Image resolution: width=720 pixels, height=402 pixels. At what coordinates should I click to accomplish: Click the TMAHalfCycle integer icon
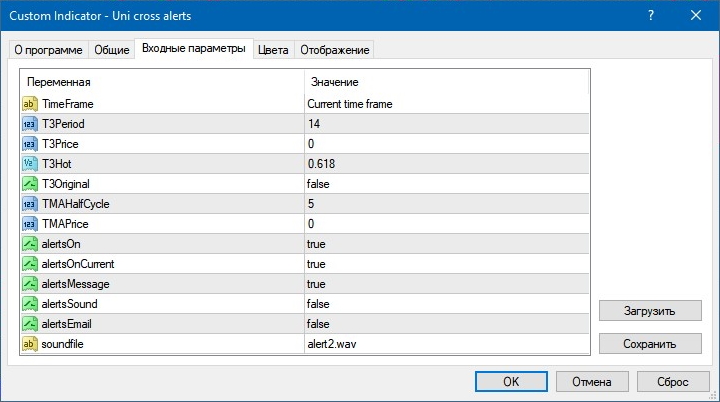click(29, 204)
